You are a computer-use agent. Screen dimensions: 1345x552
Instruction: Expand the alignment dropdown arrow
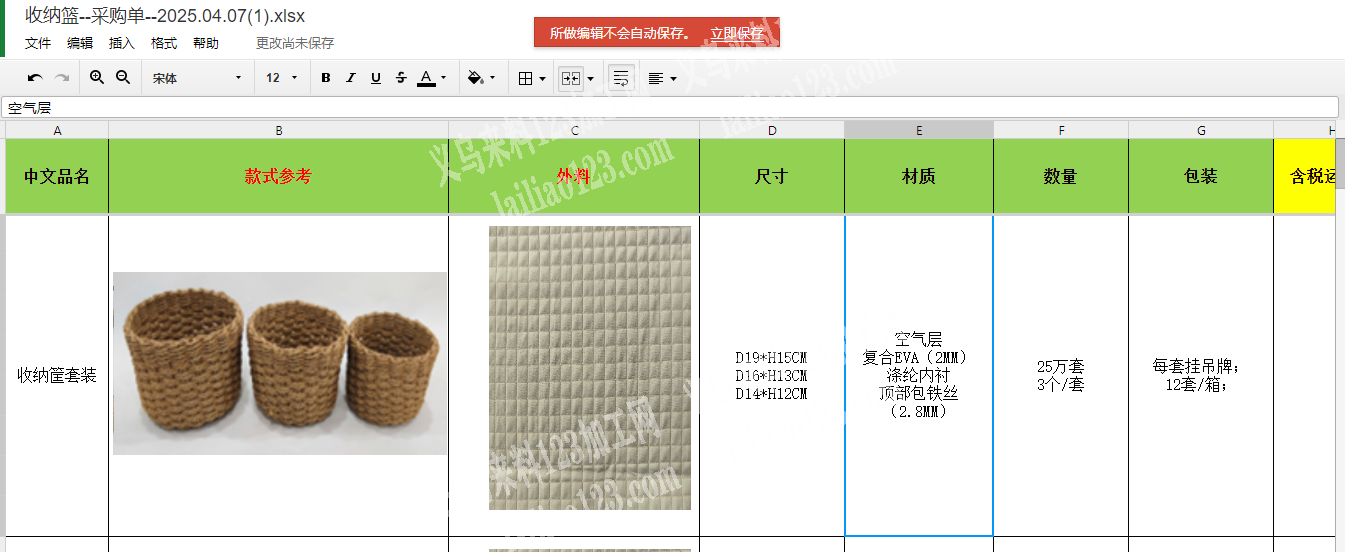(x=673, y=78)
